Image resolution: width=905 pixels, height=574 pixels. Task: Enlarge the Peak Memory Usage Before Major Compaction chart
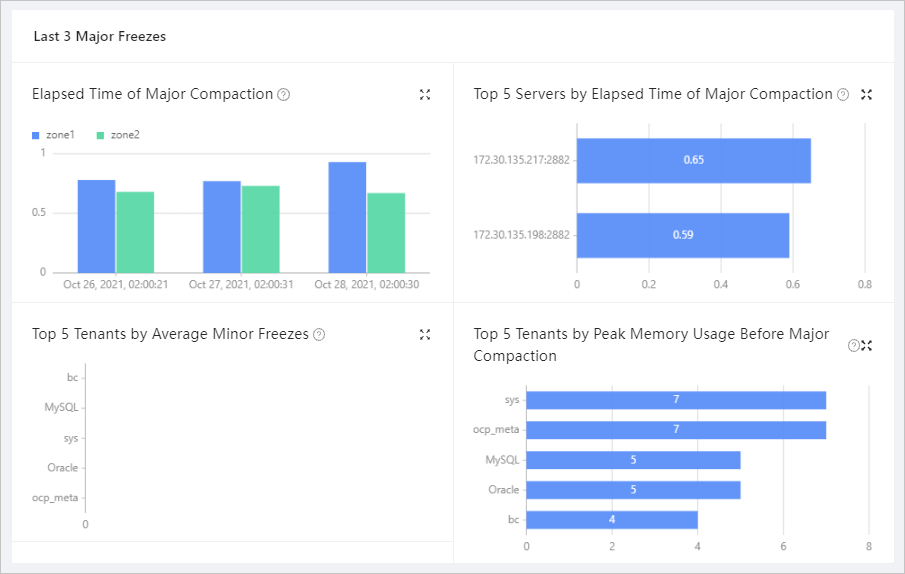pyautogui.click(x=867, y=346)
